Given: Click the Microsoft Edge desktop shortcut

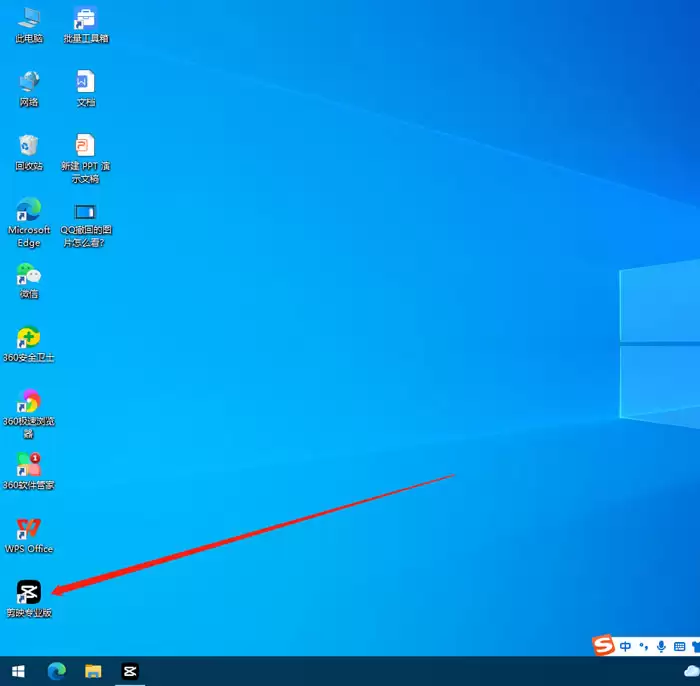Looking at the screenshot, I should [x=29, y=210].
